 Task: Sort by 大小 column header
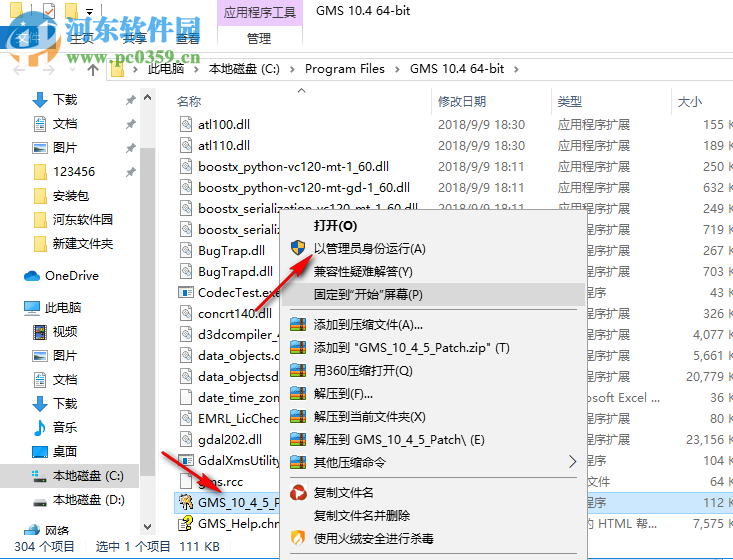(690, 101)
